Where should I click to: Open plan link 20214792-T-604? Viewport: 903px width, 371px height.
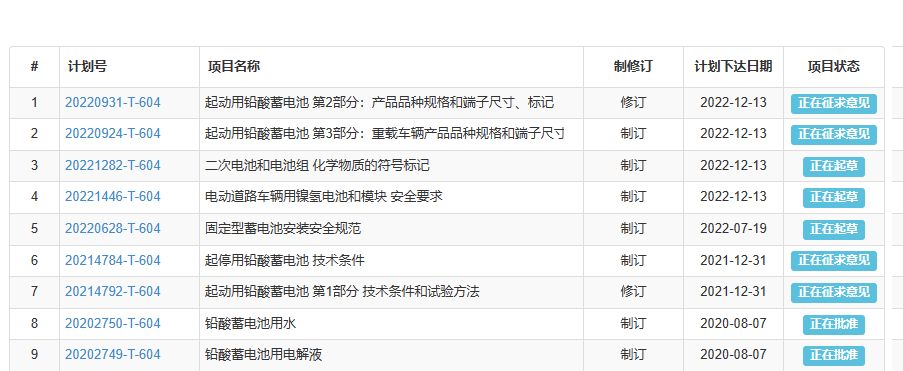[113, 292]
